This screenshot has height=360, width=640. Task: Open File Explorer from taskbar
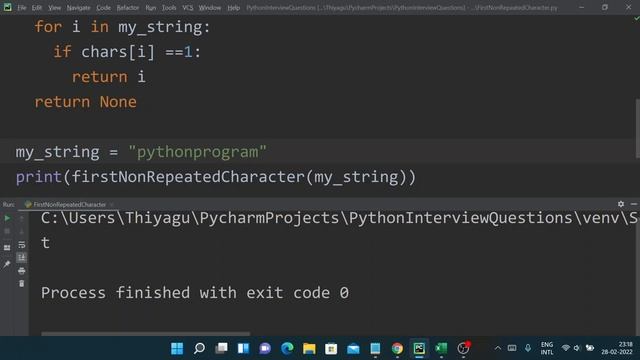[x=309, y=348]
